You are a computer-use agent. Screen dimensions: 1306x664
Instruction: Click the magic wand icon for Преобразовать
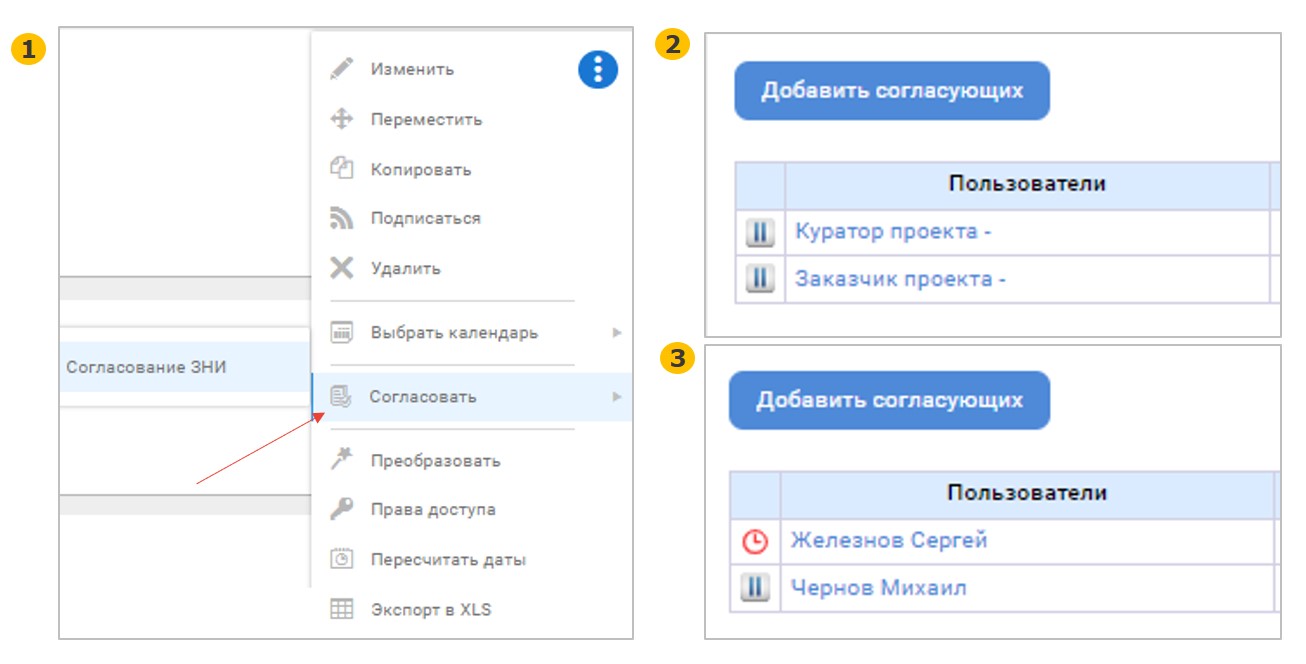(x=342, y=460)
